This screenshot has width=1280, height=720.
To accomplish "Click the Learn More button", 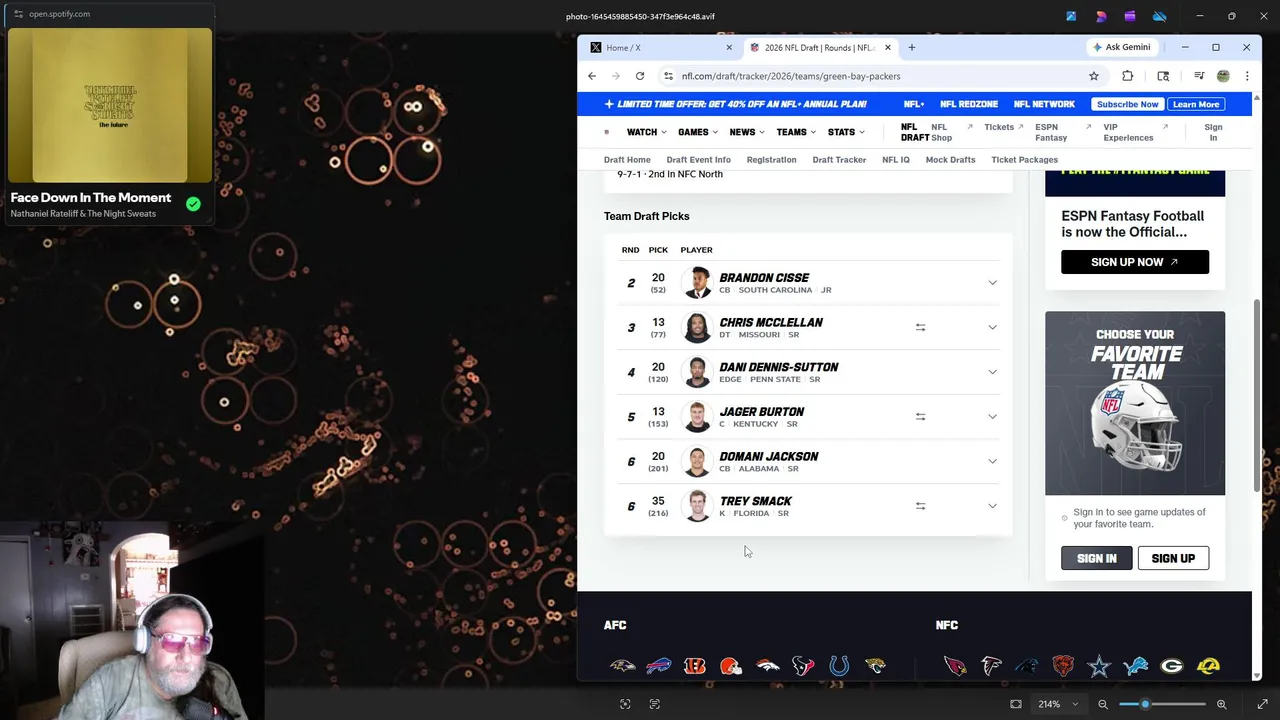I will coord(1196,104).
